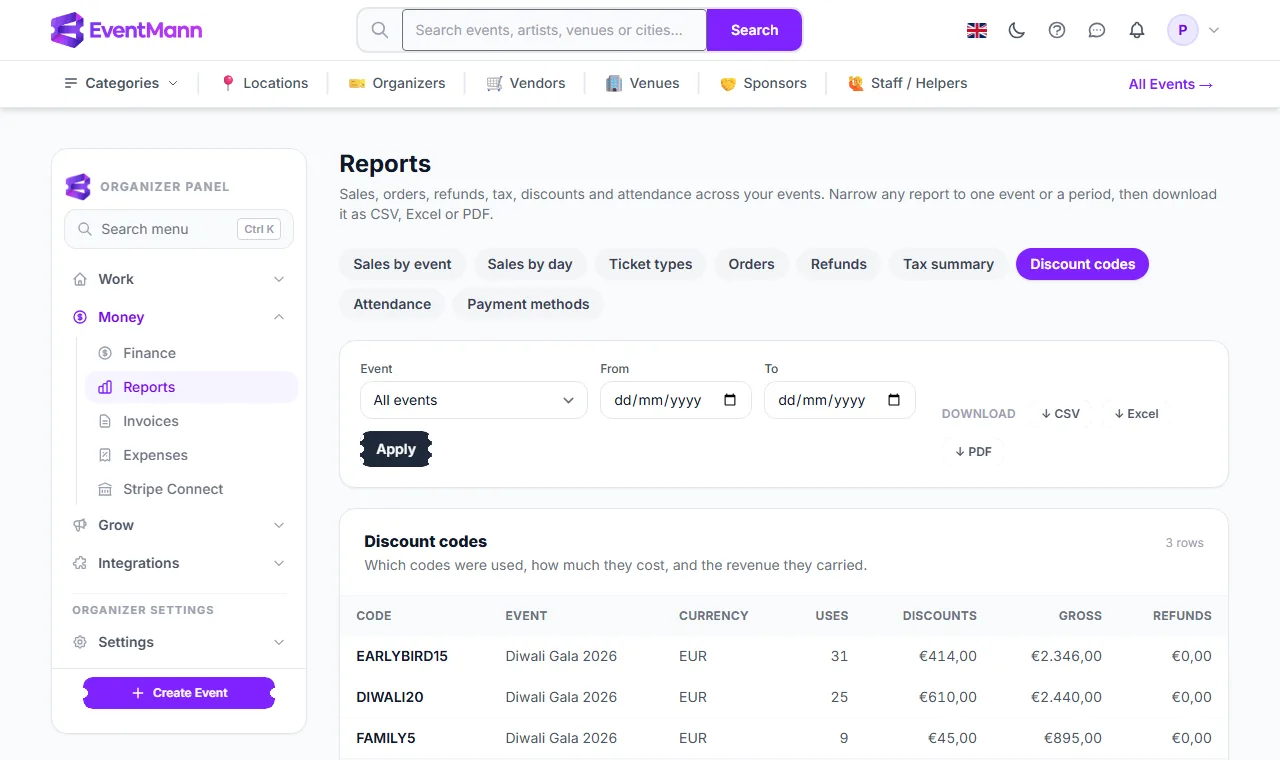Image resolution: width=1280 pixels, height=760 pixels.
Task: Download report as PDF
Action: pos(973,451)
